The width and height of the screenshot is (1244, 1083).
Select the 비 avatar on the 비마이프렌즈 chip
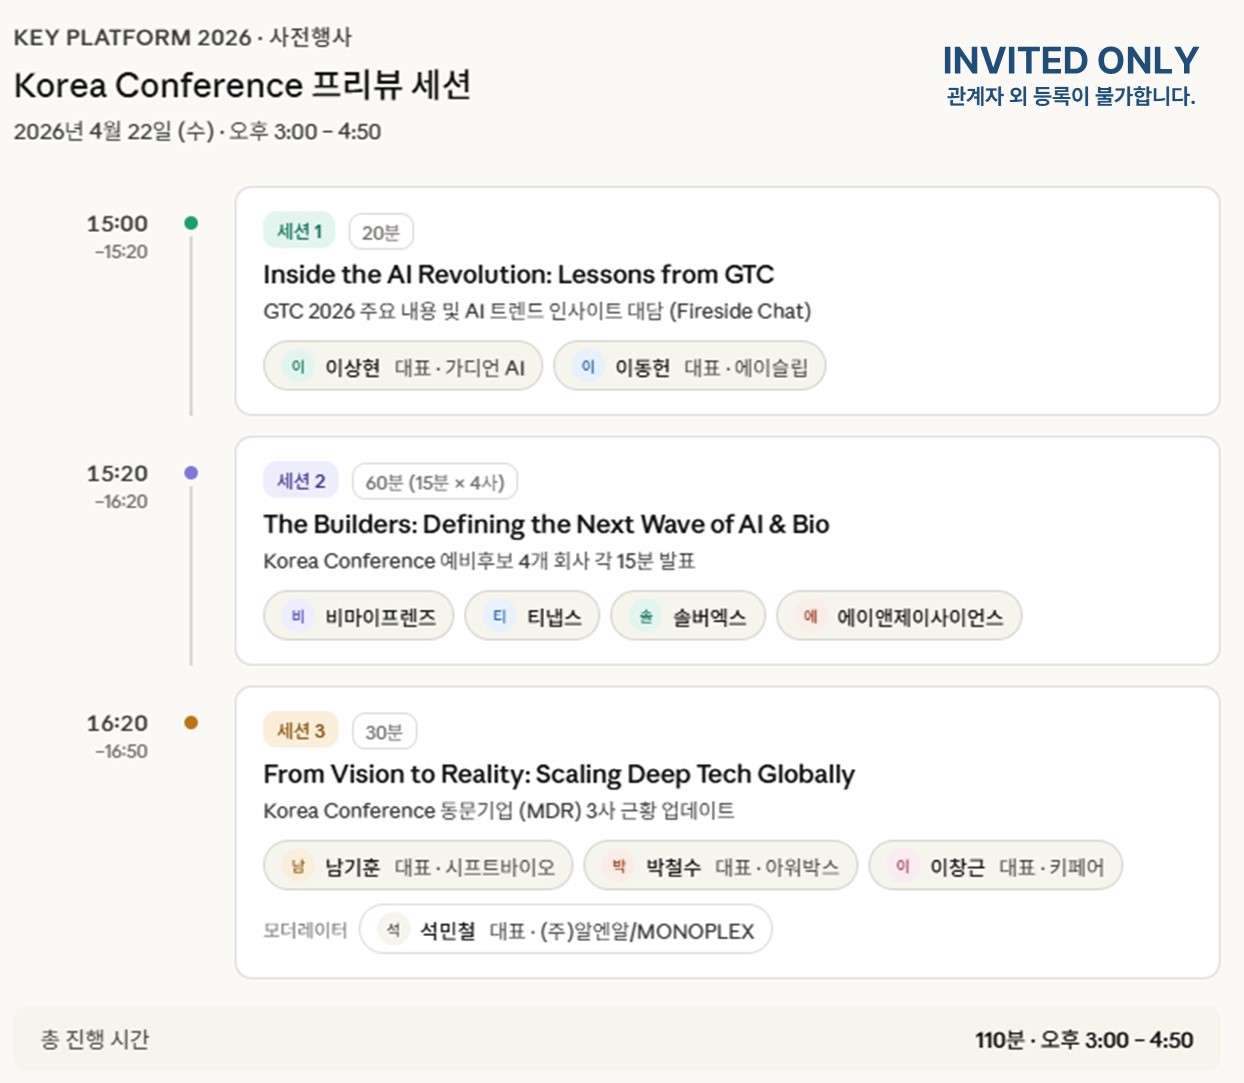pos(295,616)
